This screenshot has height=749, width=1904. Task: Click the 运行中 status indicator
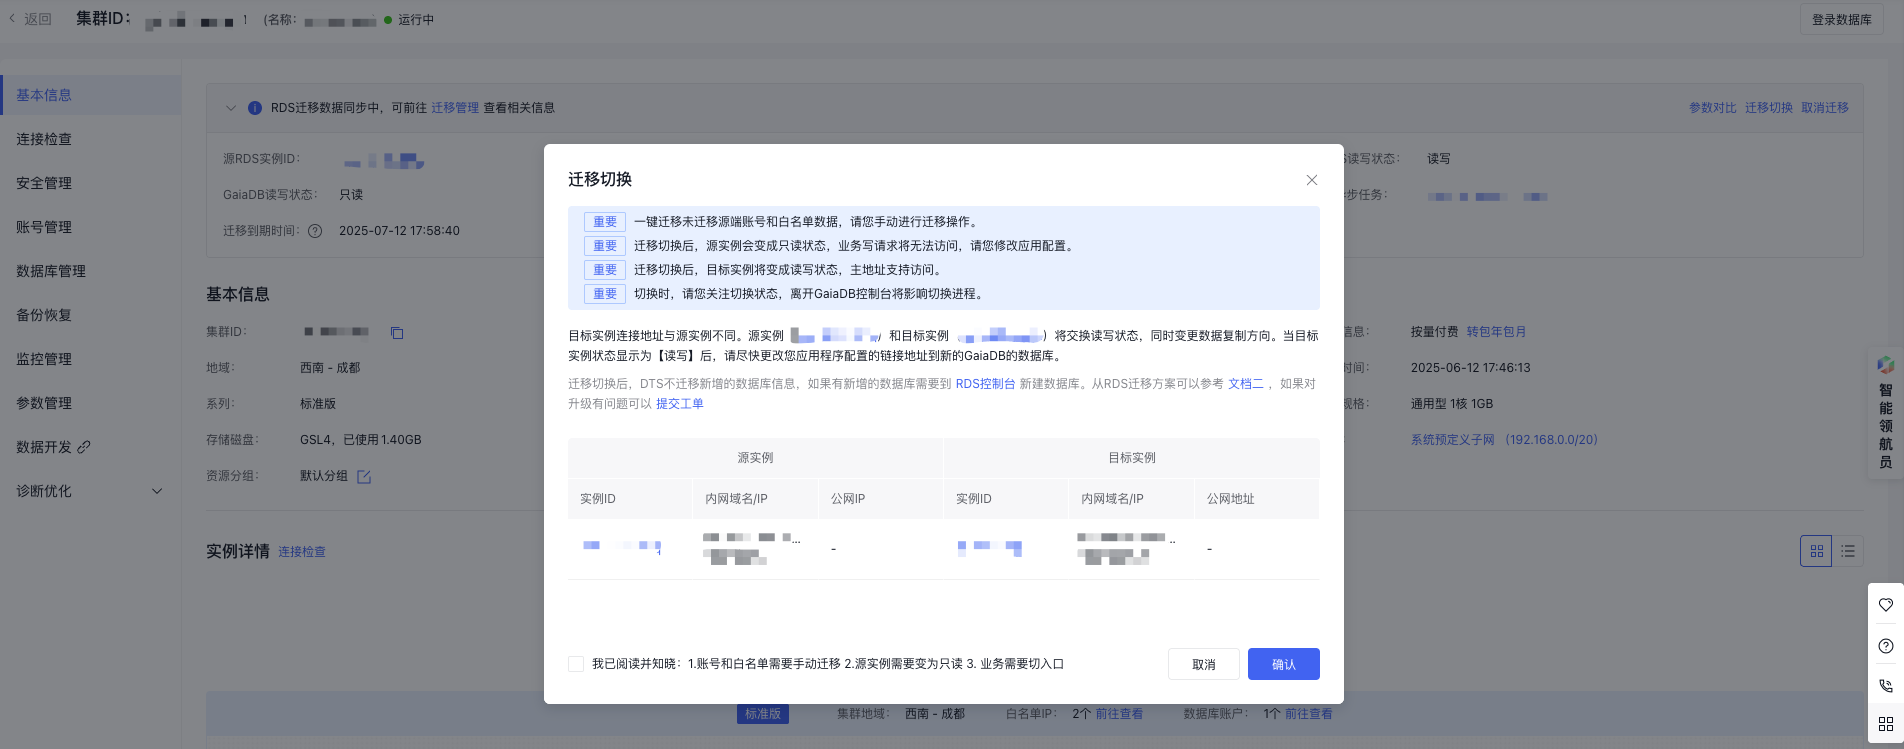[409, 20]
